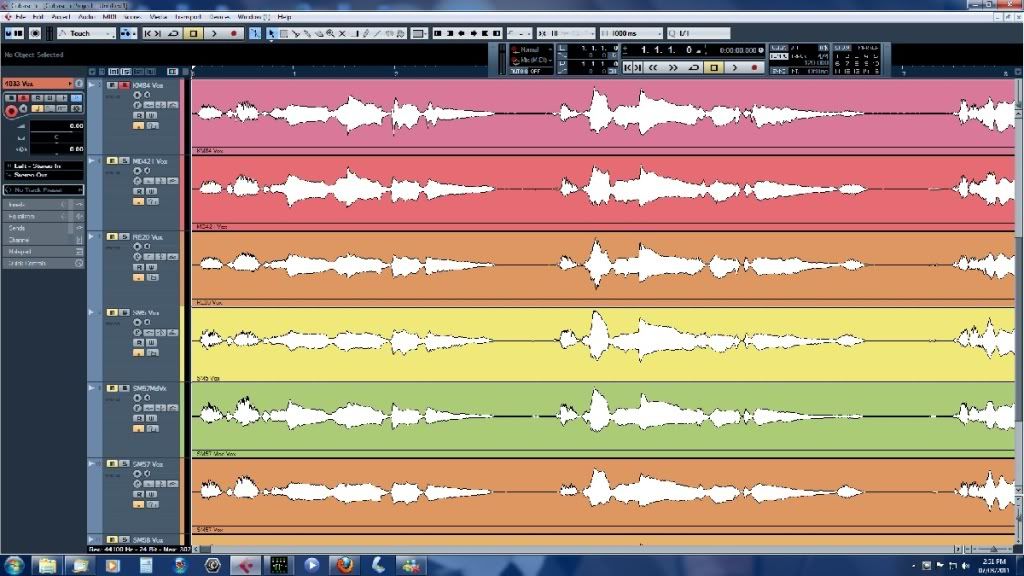The image size is (1024, 576).
Task: Click Cycle on the transport panel
Action: tap(694, 67)
